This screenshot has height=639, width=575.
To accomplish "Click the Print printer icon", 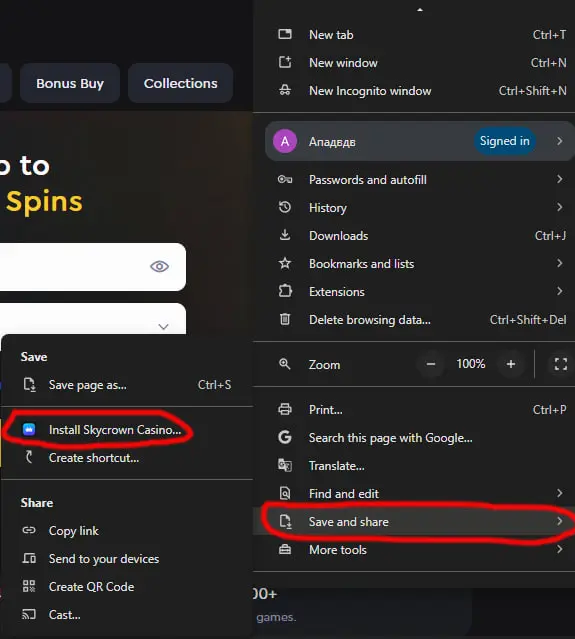I will coord(285,409).
